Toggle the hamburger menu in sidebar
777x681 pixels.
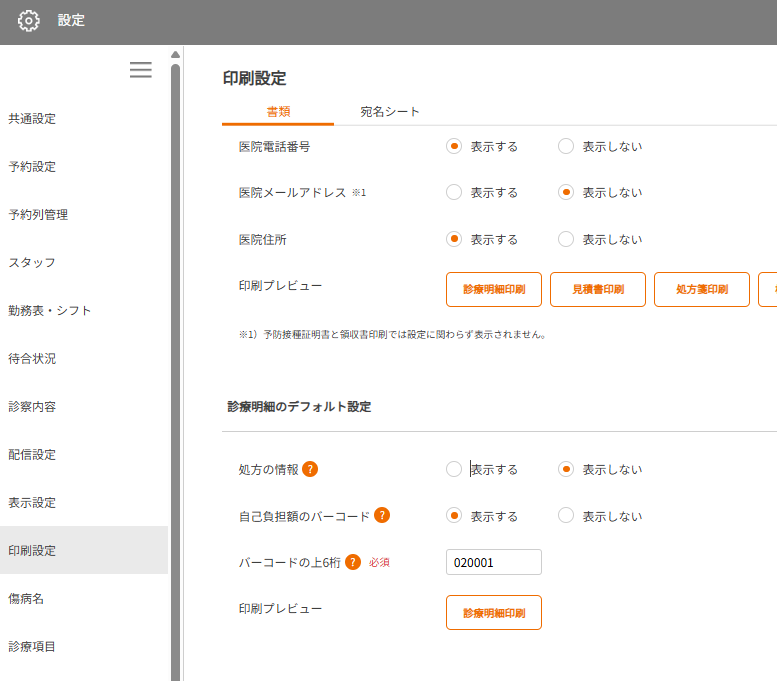point(140,70)
